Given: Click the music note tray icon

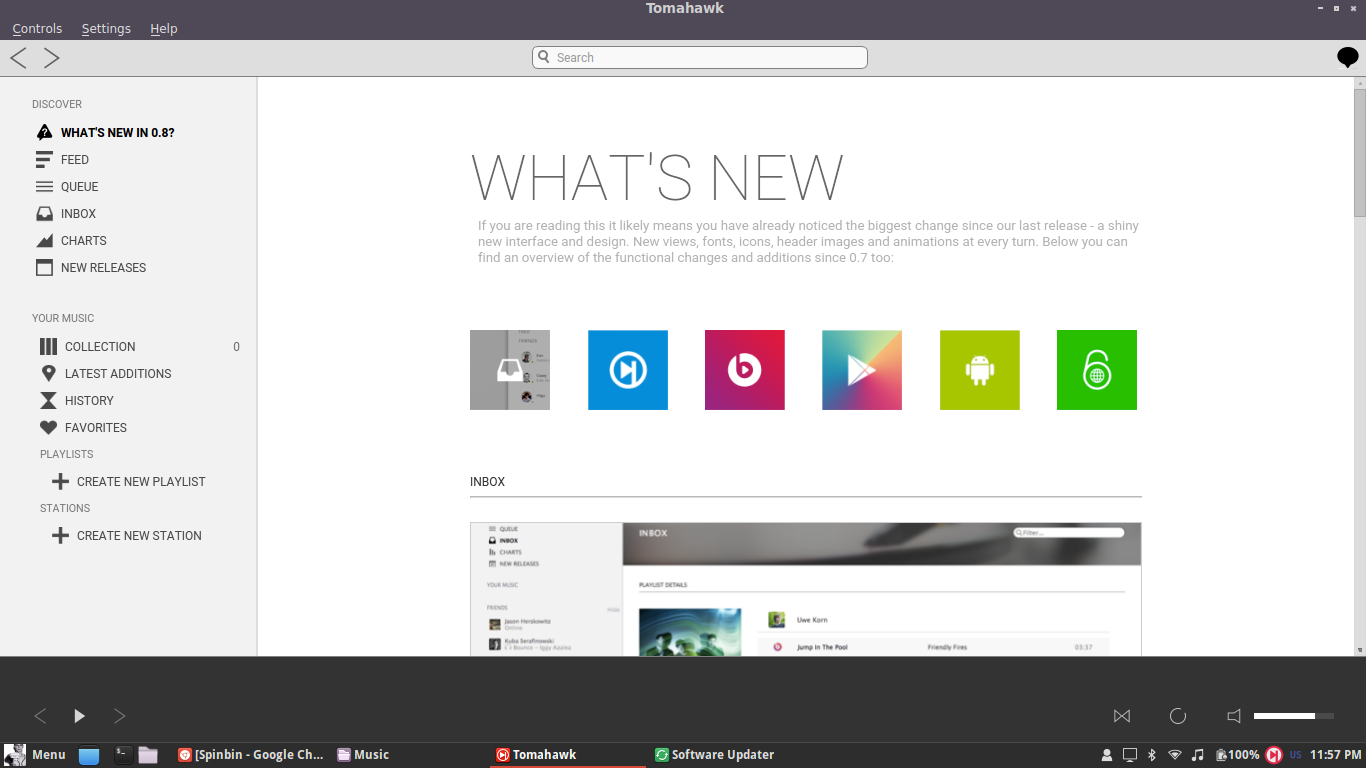Looking at the screenshot, I should coord(1198,755).
